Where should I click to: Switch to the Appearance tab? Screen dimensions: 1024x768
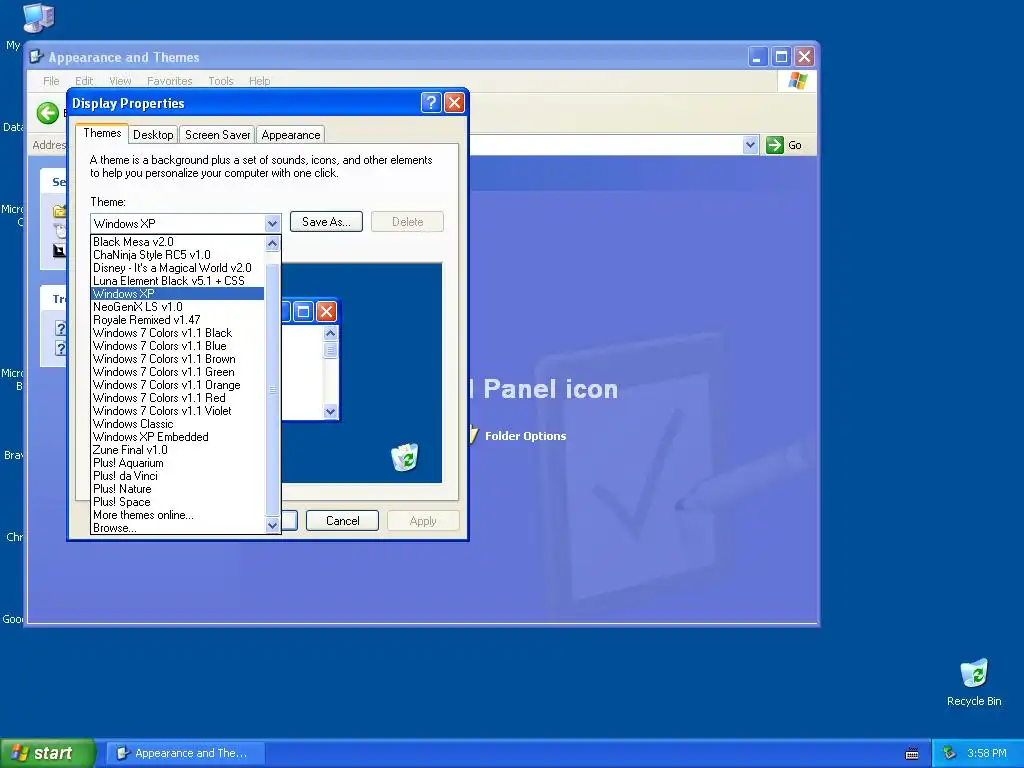point(291,135)
